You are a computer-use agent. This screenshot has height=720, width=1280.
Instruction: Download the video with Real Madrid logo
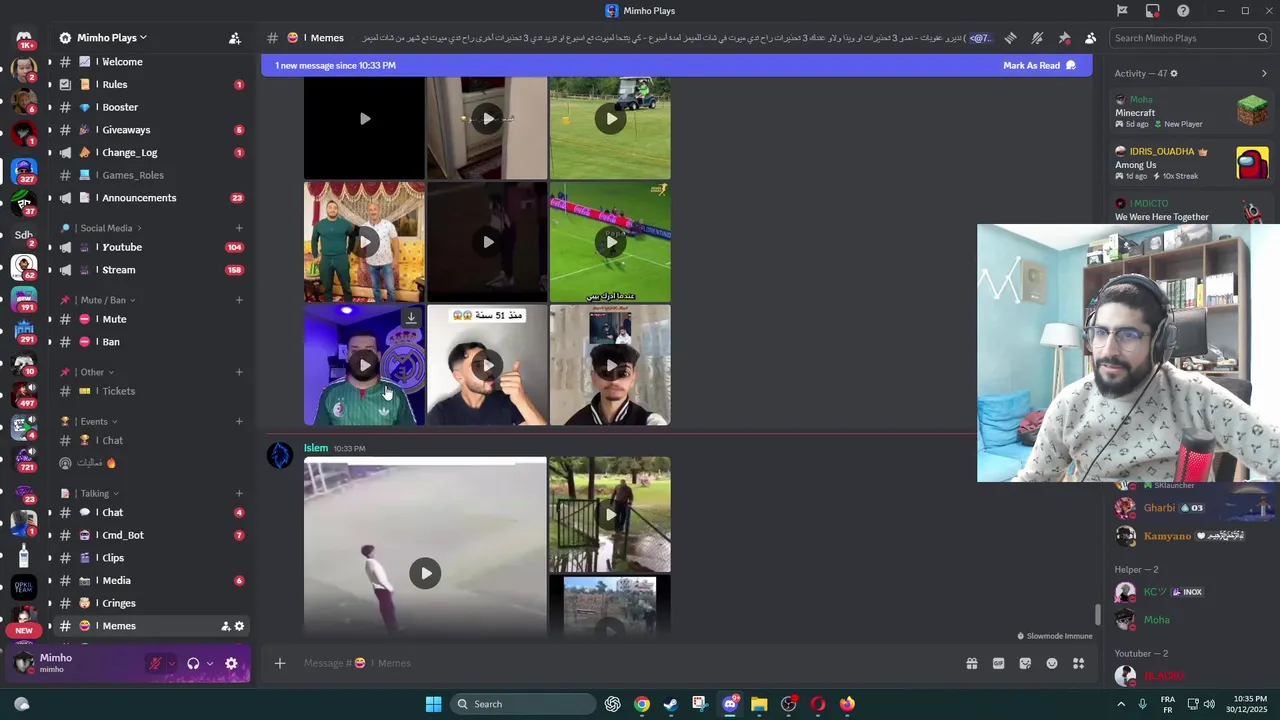coord(411,318)
